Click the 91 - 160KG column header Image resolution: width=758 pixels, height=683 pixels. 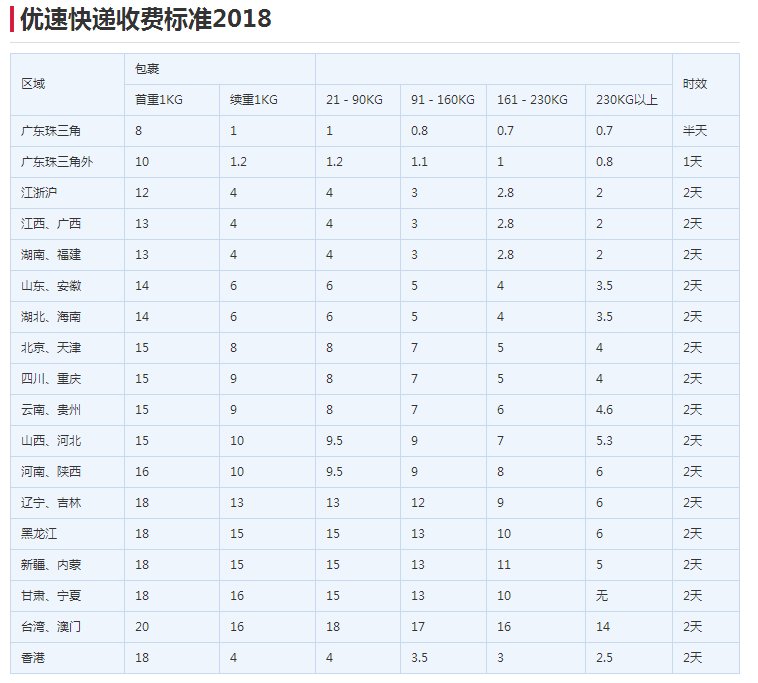click(443, 100)
